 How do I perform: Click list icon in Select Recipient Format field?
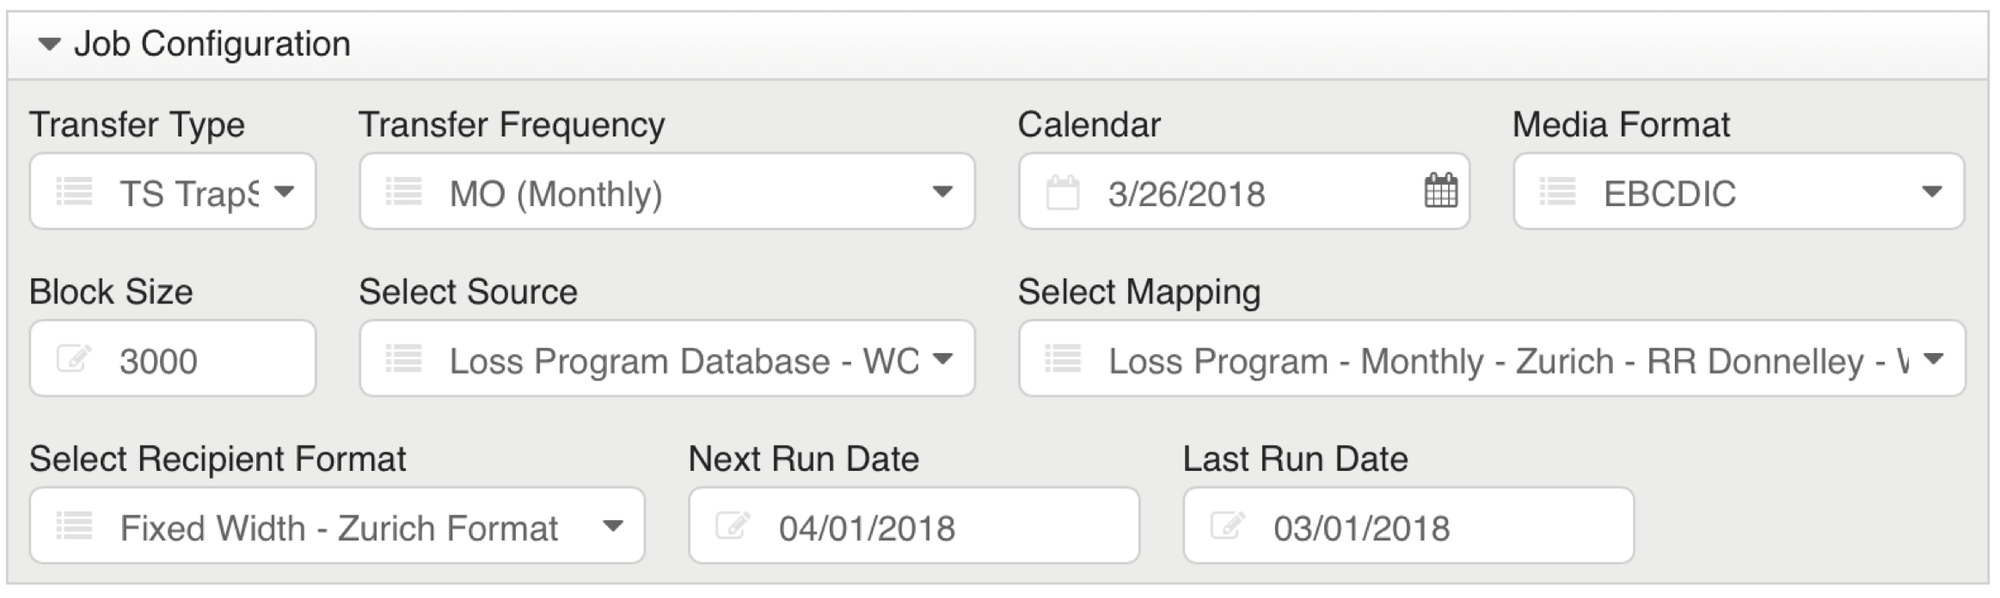click(74, 525)
